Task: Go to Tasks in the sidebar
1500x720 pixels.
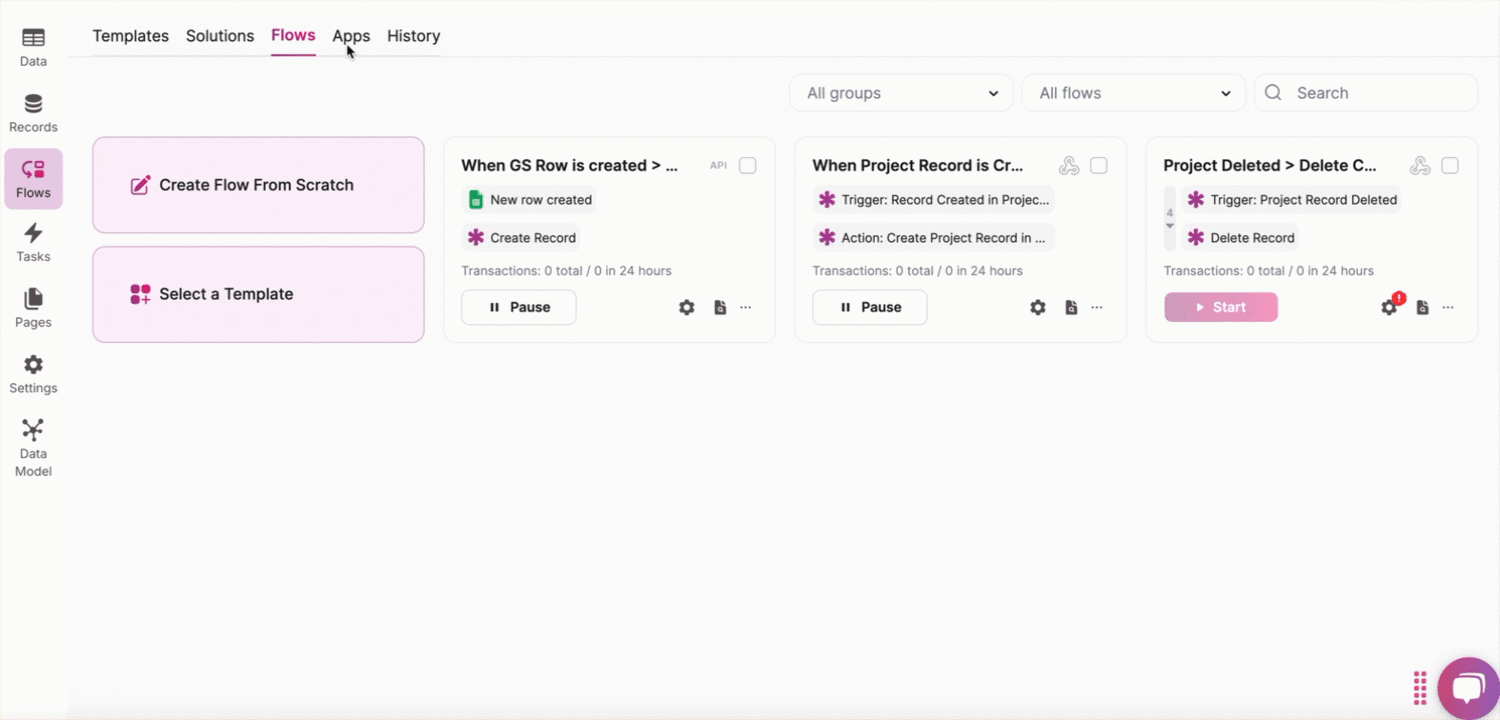Action: (33, 243)
